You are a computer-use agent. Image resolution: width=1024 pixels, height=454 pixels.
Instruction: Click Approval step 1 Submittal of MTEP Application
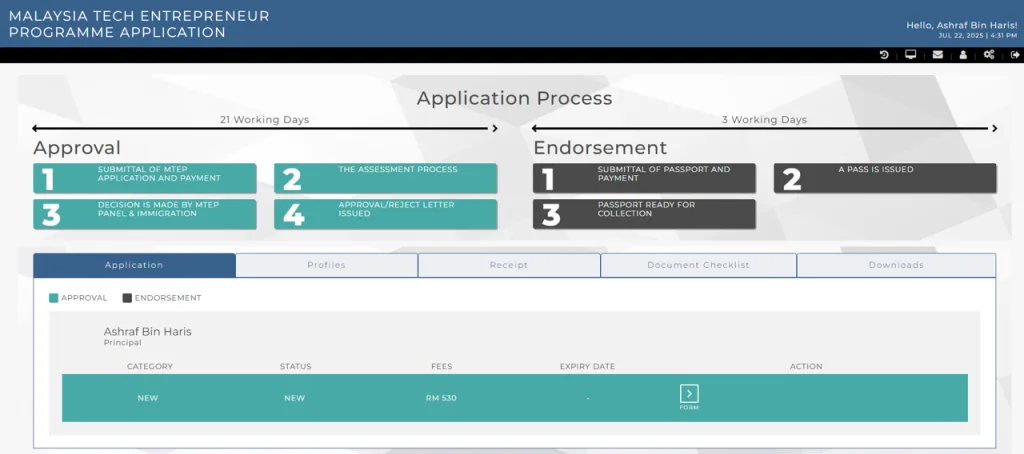point(144,178)
